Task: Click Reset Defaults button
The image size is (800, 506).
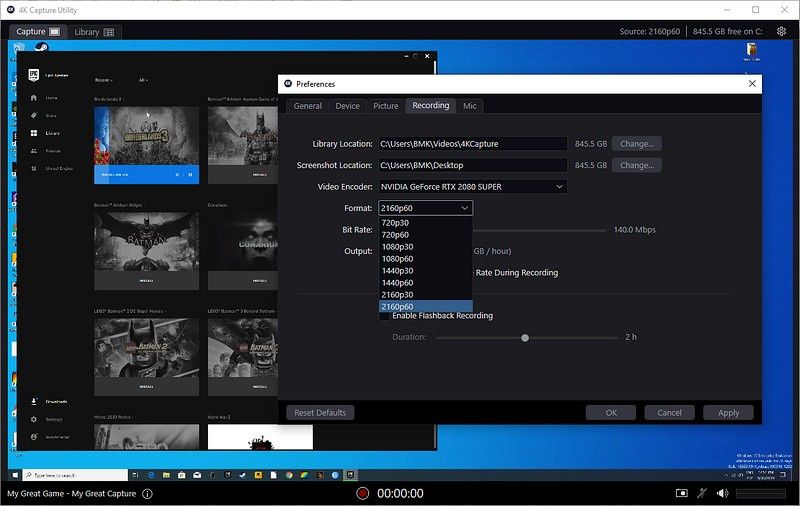Action: click(x=320, y=413)
